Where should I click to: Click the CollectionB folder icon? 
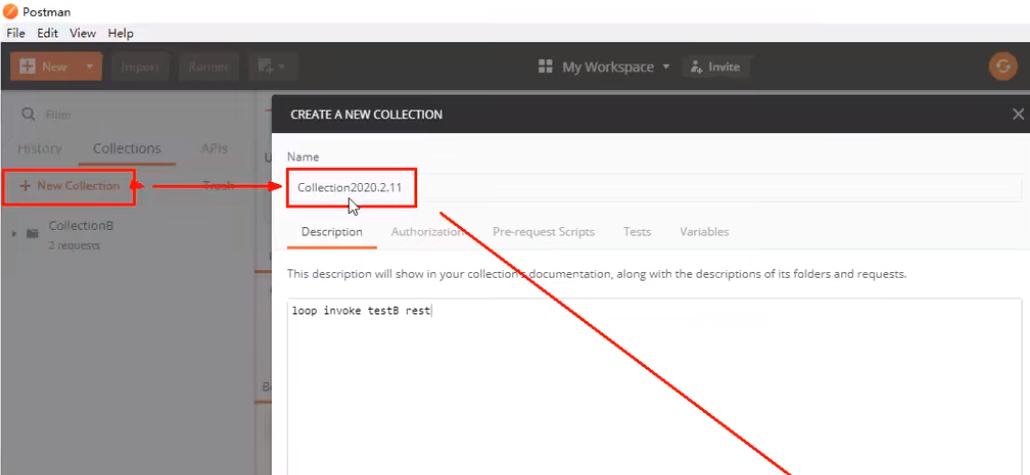pyautogui.click(x=32, y=234)
